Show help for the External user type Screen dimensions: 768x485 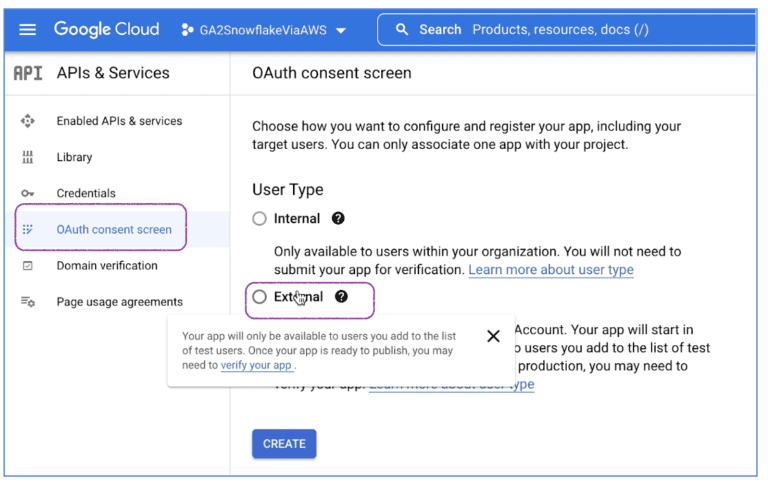pos(341,296)
